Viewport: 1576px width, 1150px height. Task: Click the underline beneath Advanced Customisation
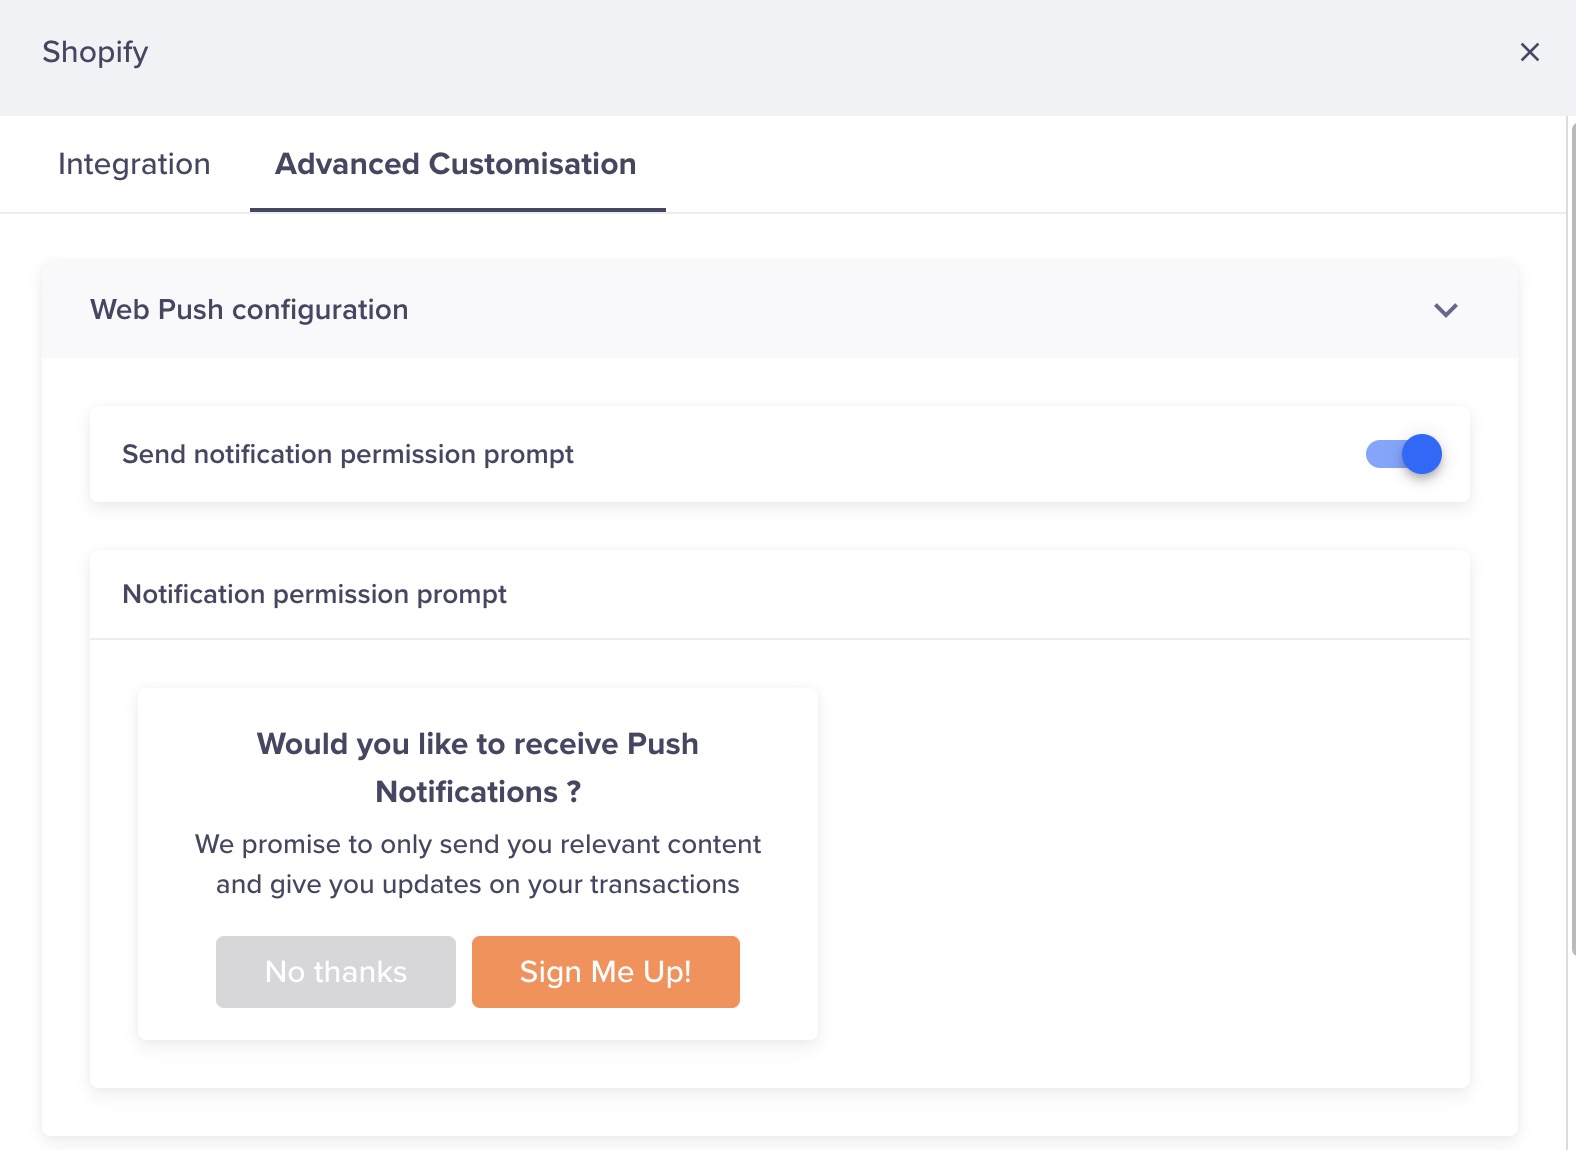point(457,210)
